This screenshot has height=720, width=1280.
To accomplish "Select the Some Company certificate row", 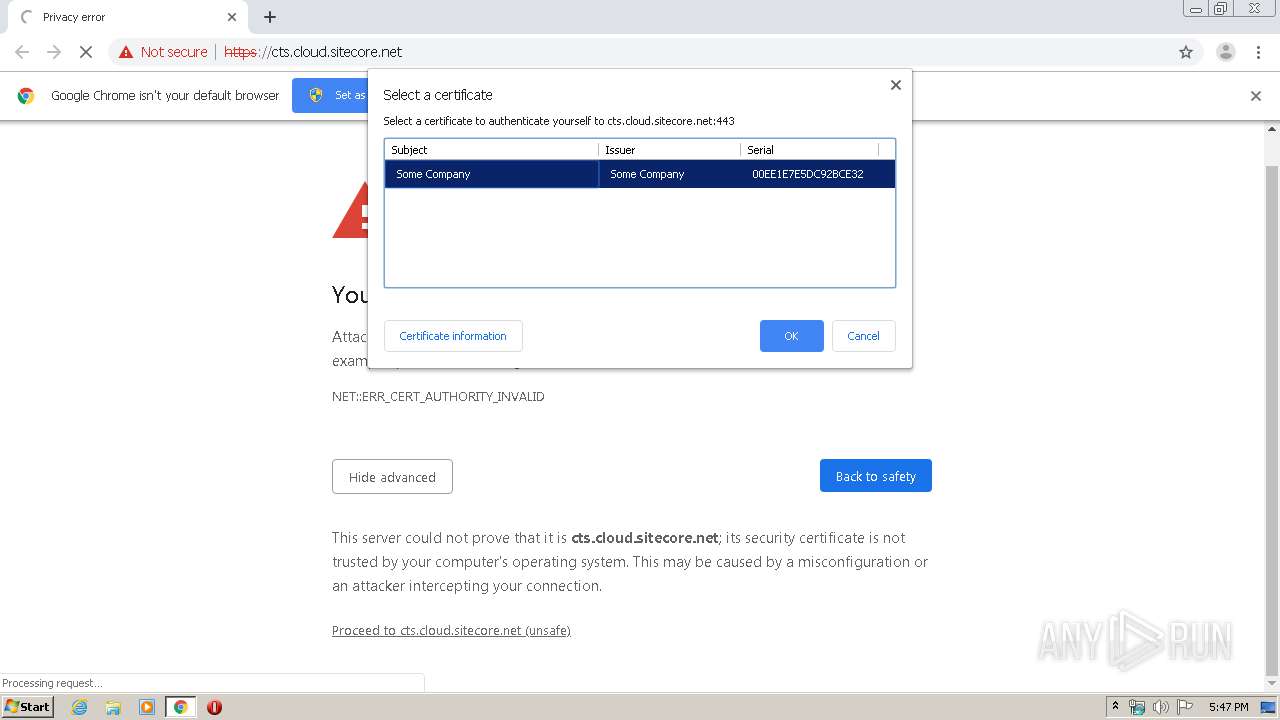I will click(x=640, y=174).
